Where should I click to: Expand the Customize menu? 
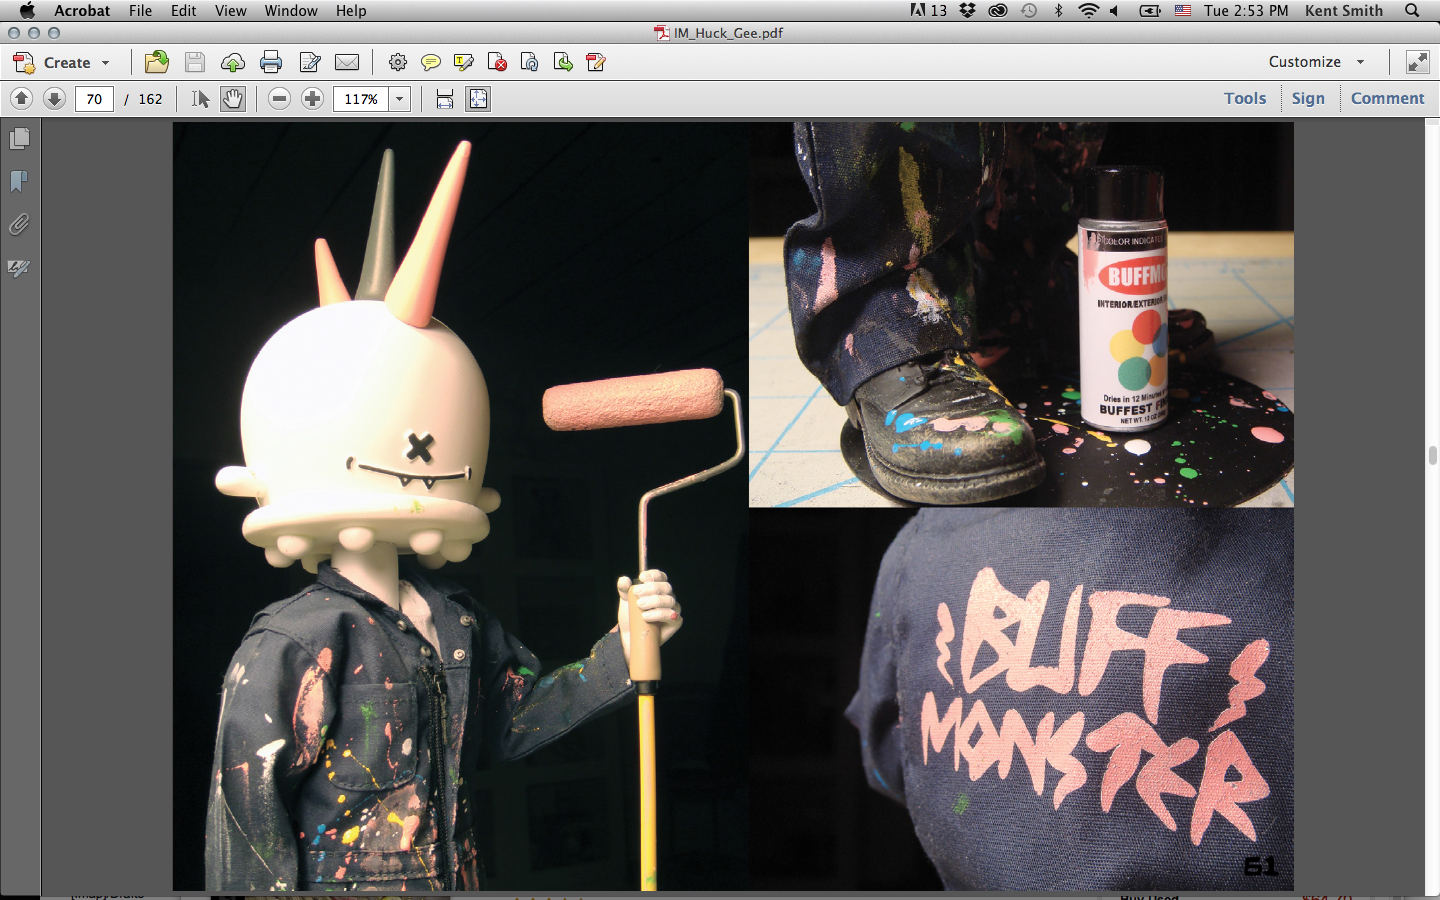point(1317,62)
